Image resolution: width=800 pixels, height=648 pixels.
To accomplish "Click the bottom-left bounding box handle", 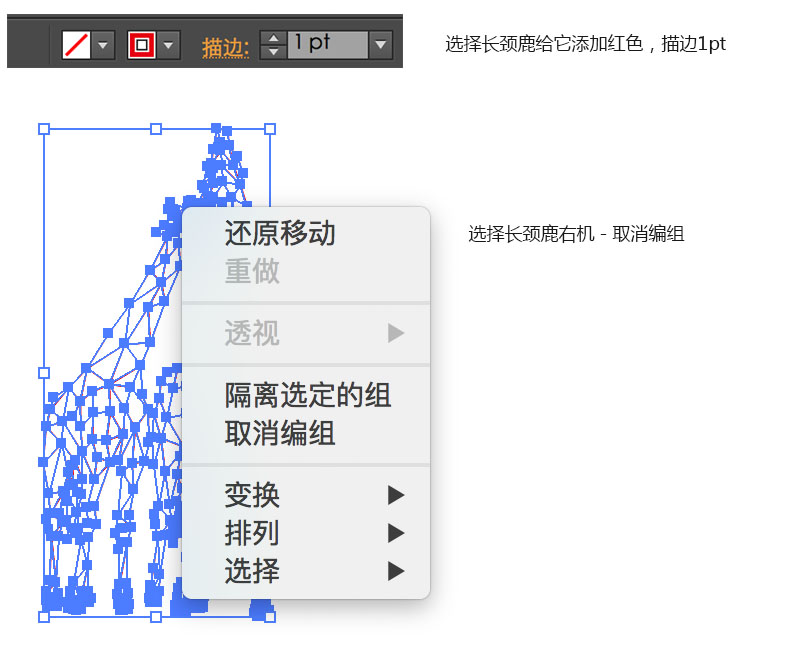I will pos(44,617).
